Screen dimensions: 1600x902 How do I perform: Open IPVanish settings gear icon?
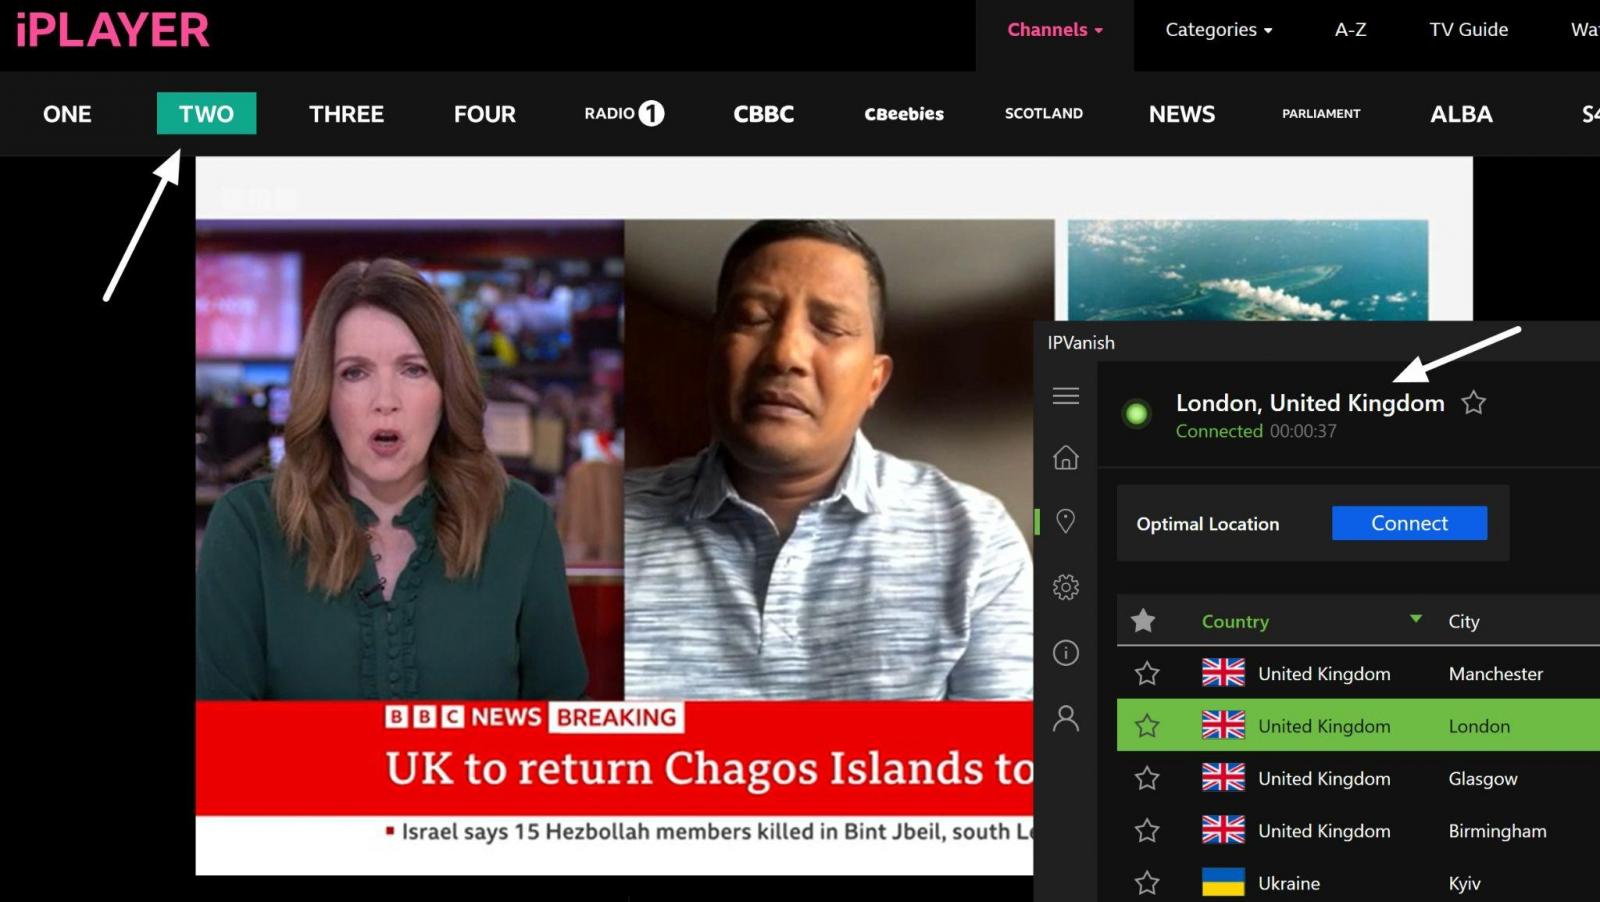point(1066,587)
